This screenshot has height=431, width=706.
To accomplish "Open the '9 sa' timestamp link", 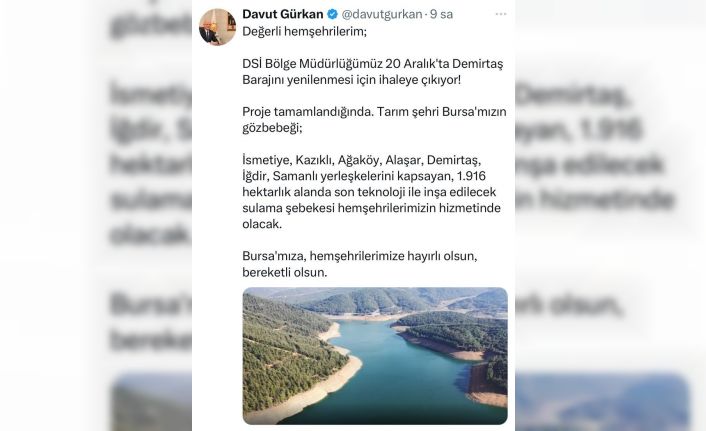I will click(x=441, y=14).
